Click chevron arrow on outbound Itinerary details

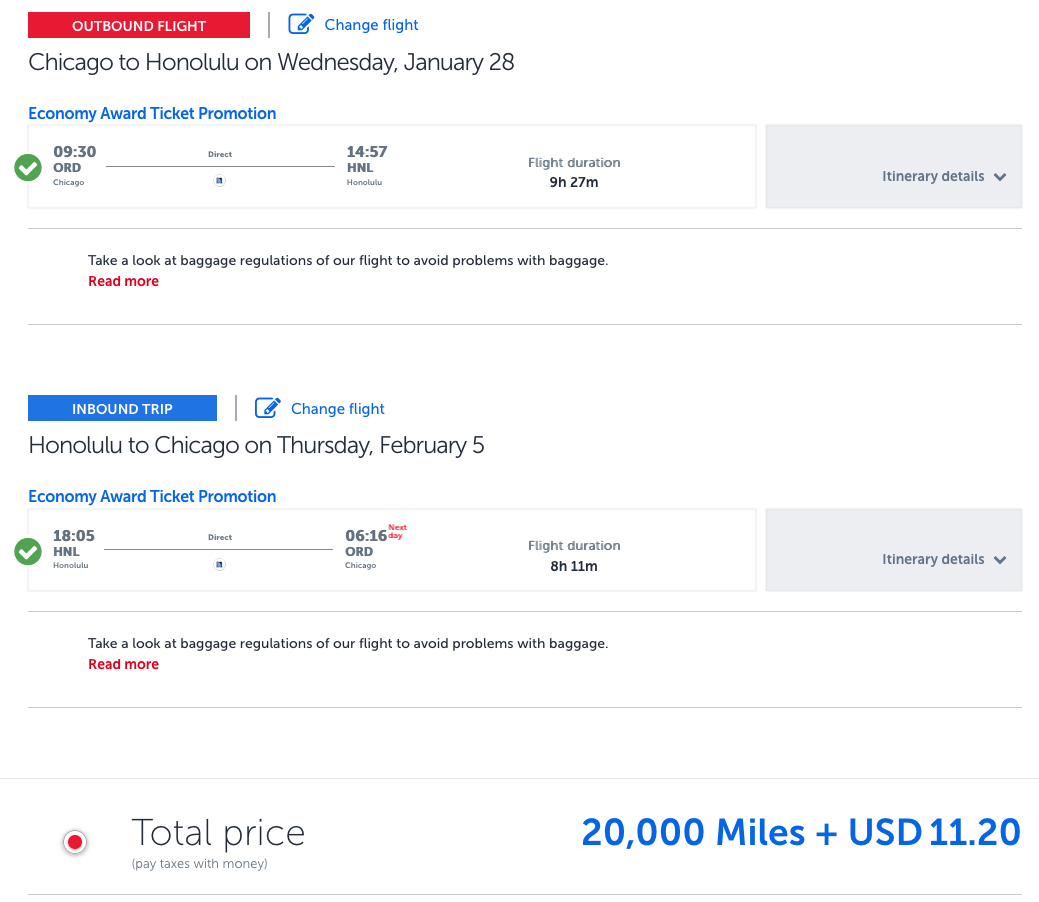[1000, 177]
